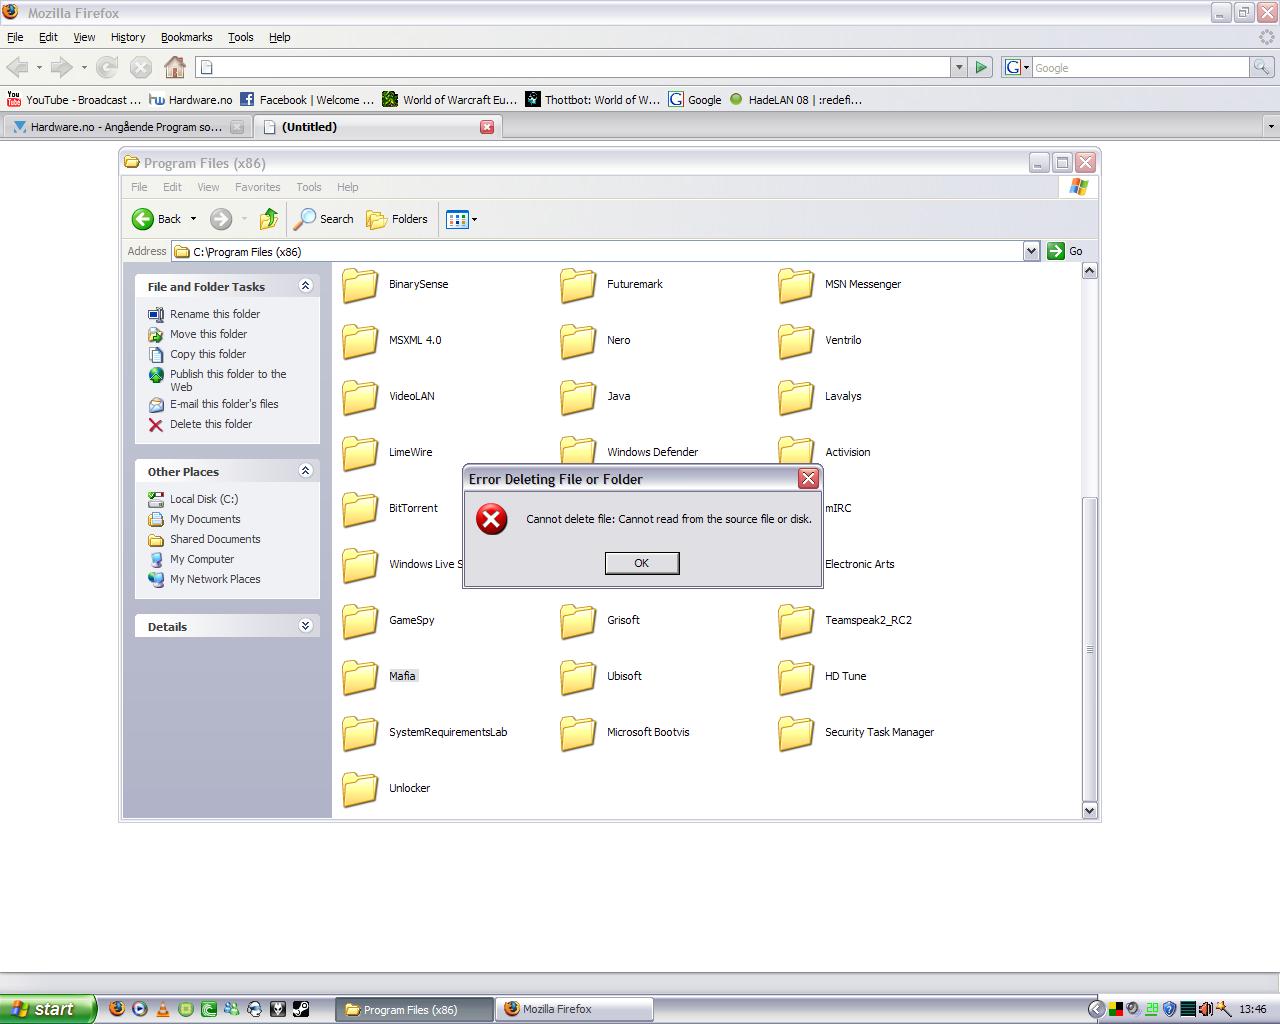
Task: Expand hidden system tray icons arrow
Action: (1096, 1009)
